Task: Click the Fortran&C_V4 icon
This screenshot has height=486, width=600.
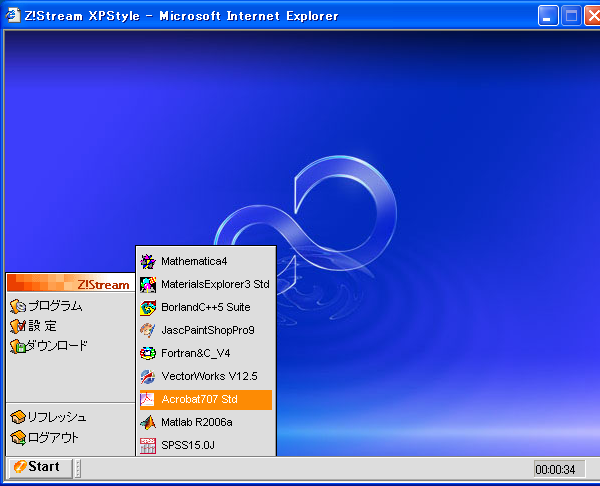Action: tap(148, 353)
